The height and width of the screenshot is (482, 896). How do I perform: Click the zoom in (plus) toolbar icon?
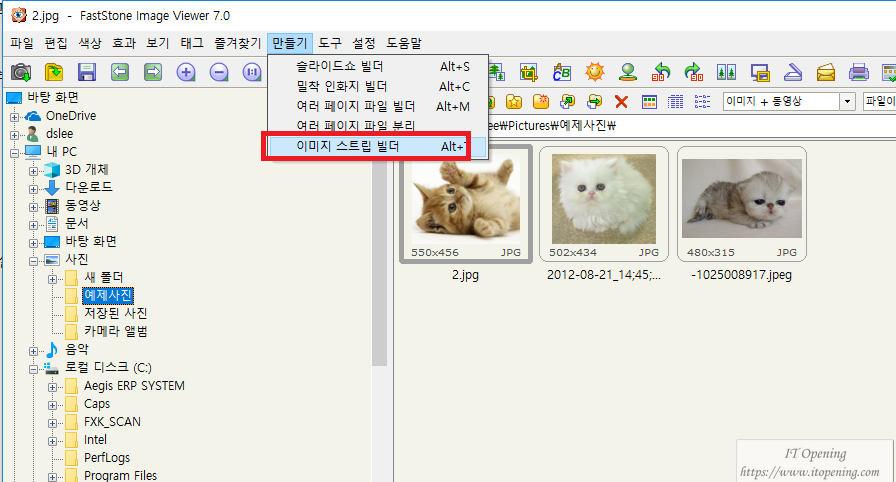pos(186,72)
